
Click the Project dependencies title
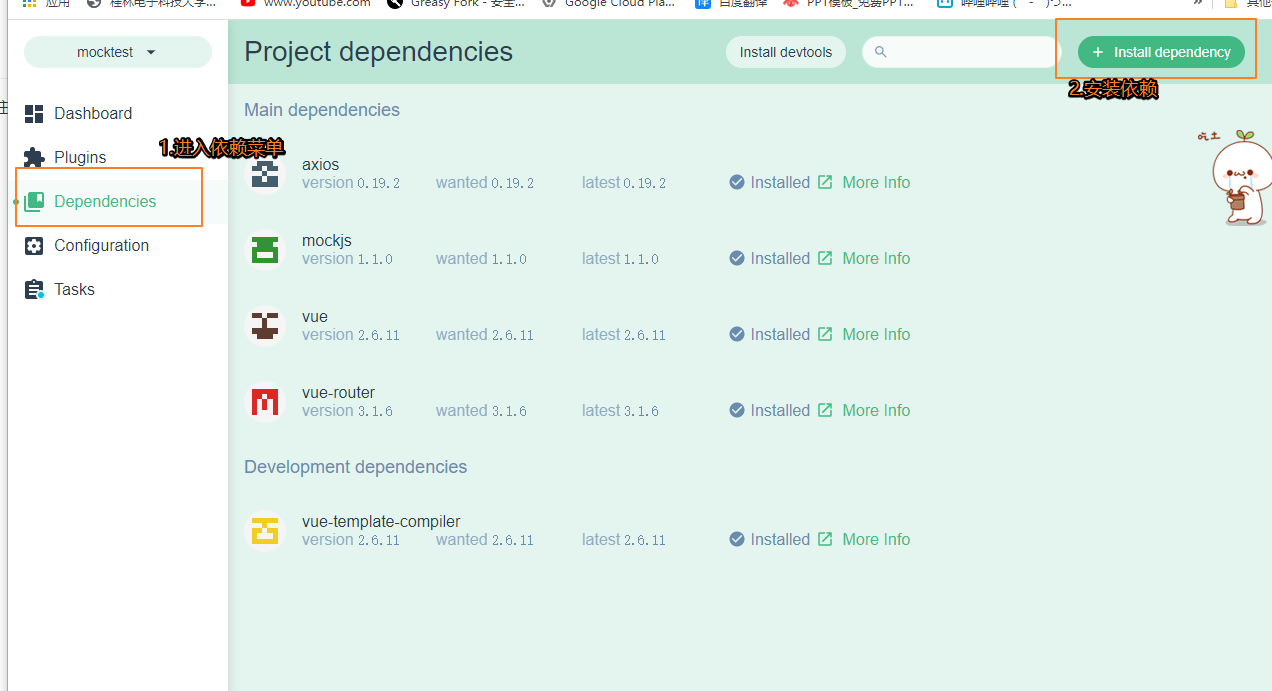pyautogui.click(x=378, y=52)
